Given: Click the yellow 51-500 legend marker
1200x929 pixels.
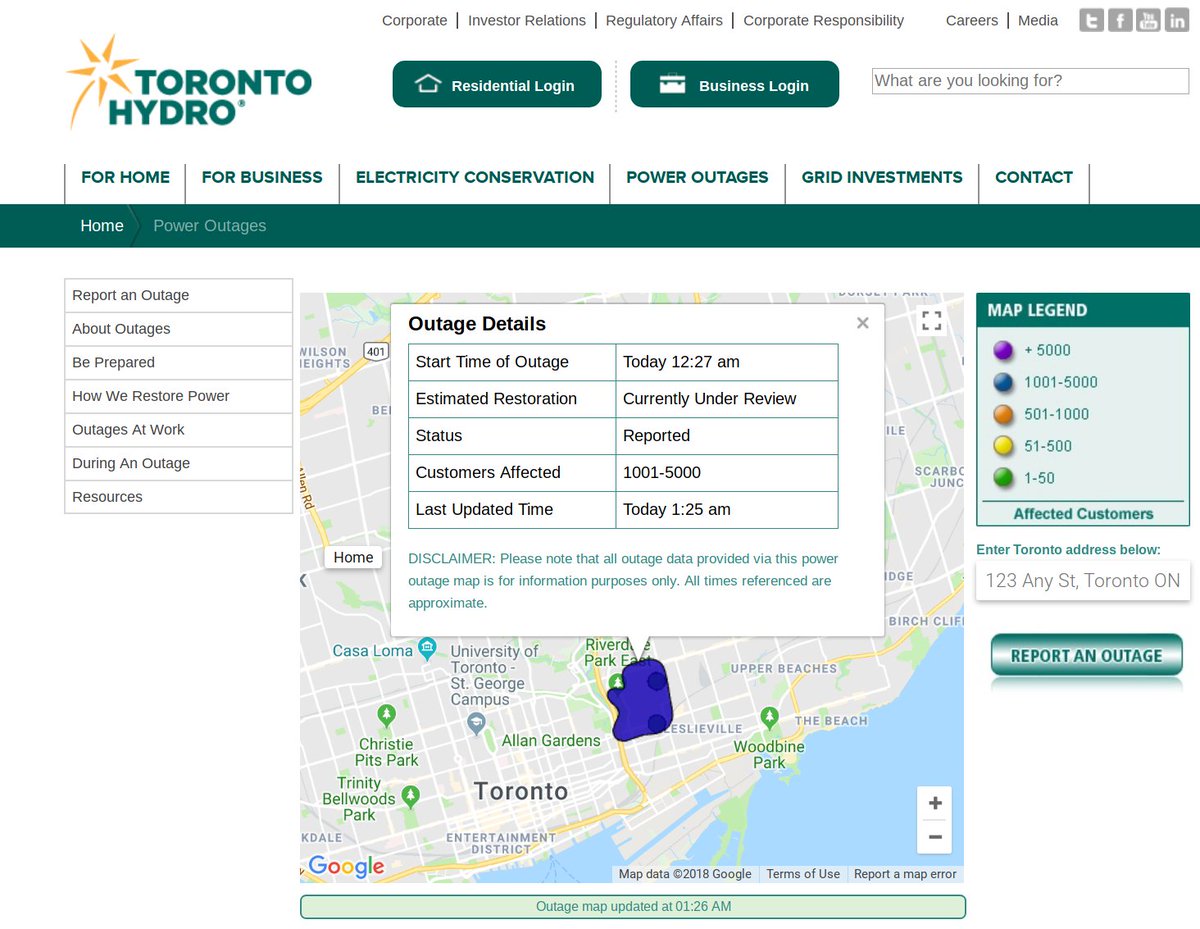Looking at the screenshot, I should [x=1003, y=447].
